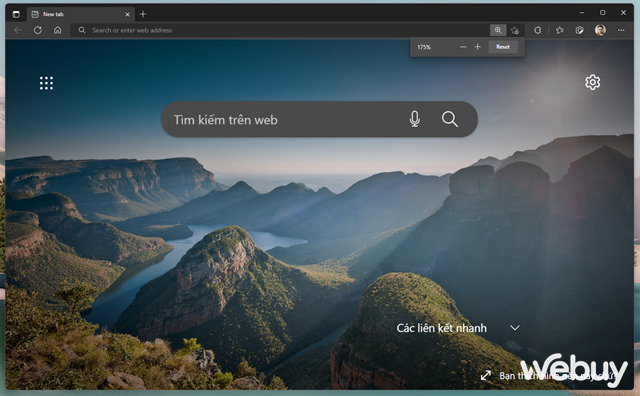Open the profile avatar
640x396 pixels.
tap(600, 30)
